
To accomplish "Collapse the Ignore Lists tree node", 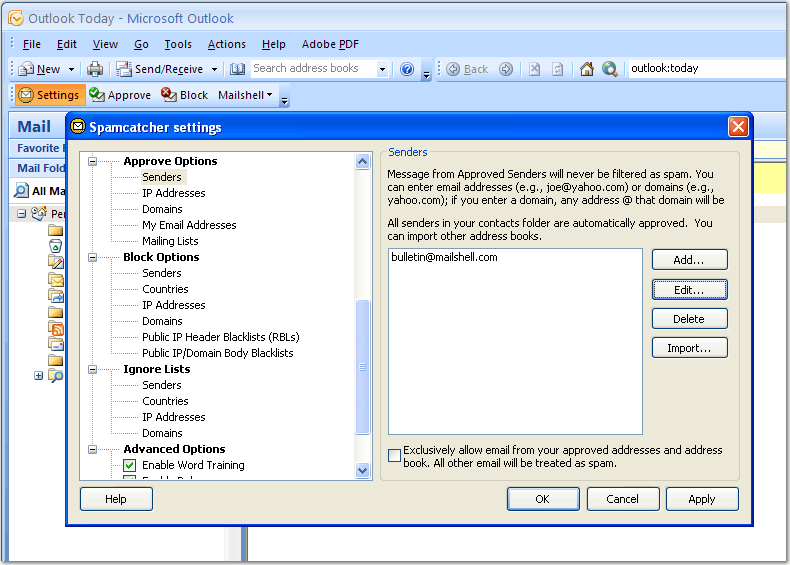I will click(93, 369).
